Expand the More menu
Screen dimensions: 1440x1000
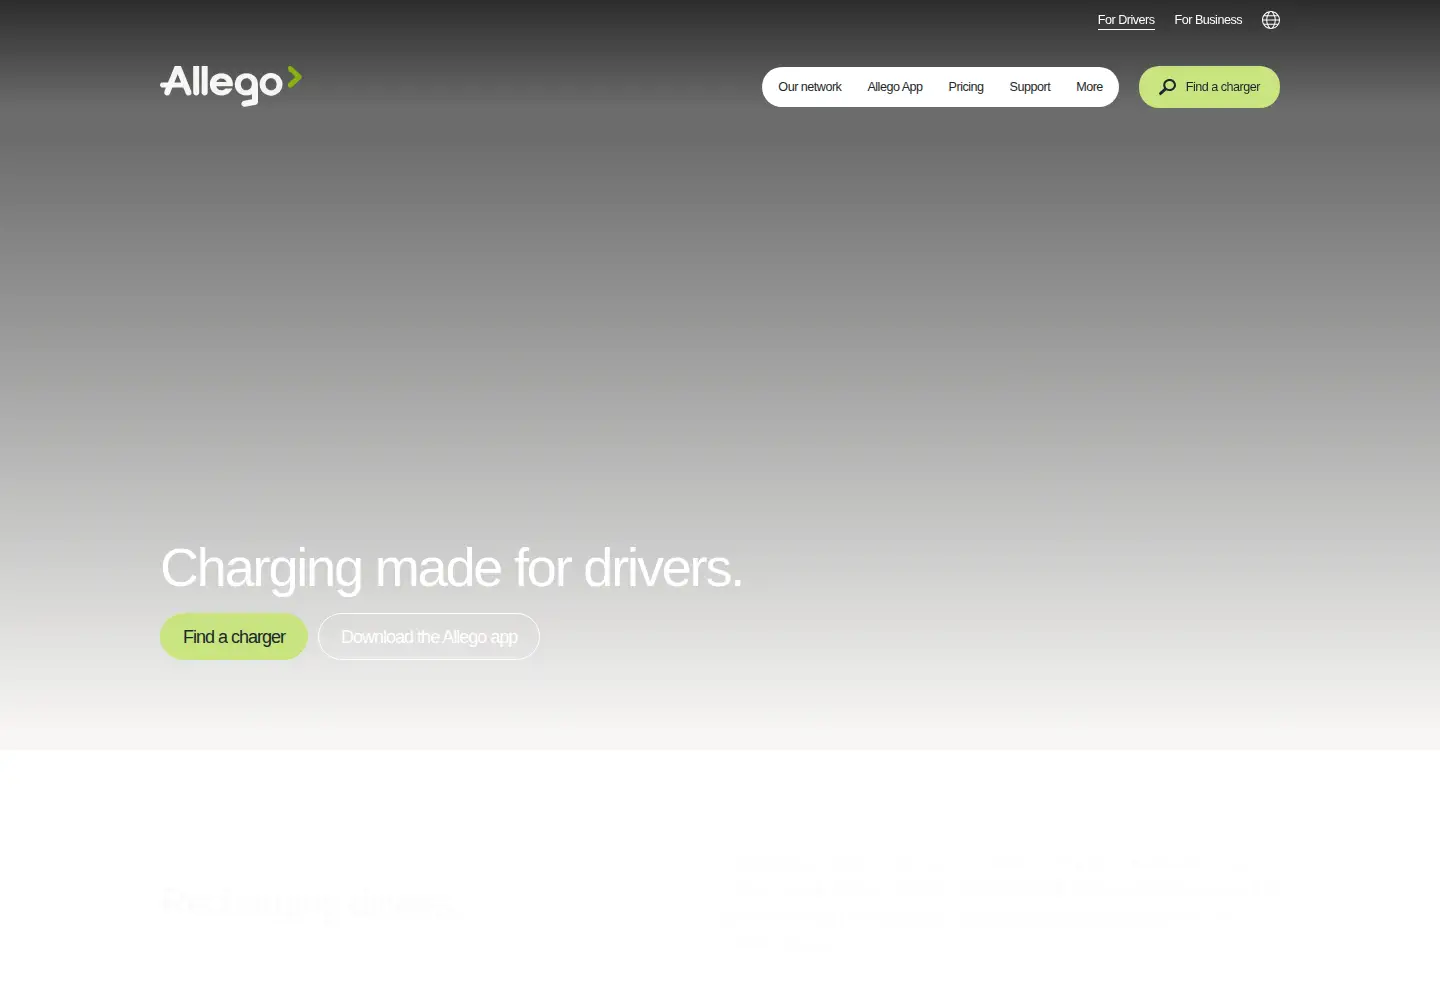pyautogui.click(x=1089, y=87)
